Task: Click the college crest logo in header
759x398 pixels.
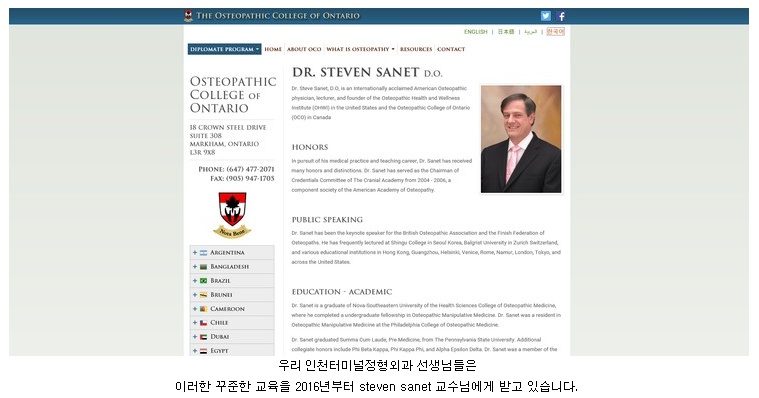Action: (x=188, y=15)
